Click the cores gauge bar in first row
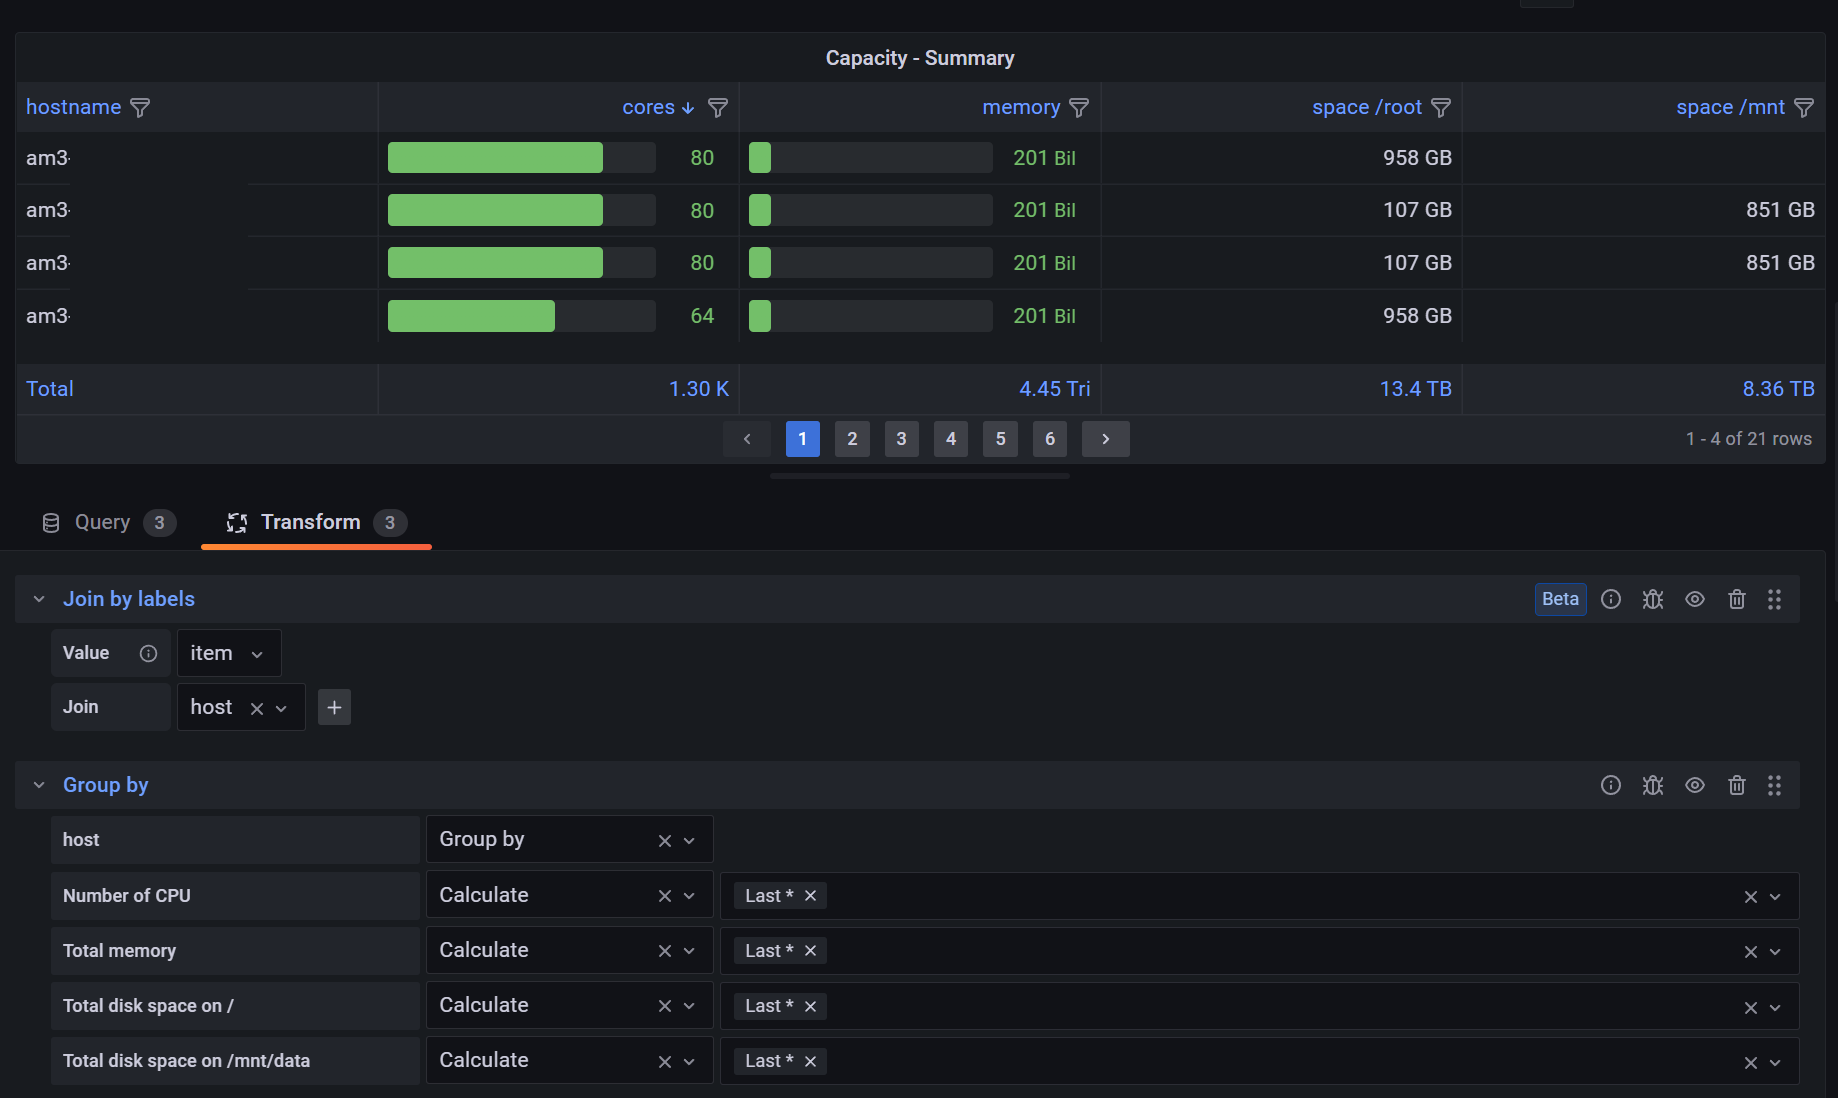This screenshot has width=1838, height=1098. pos(494,157)
